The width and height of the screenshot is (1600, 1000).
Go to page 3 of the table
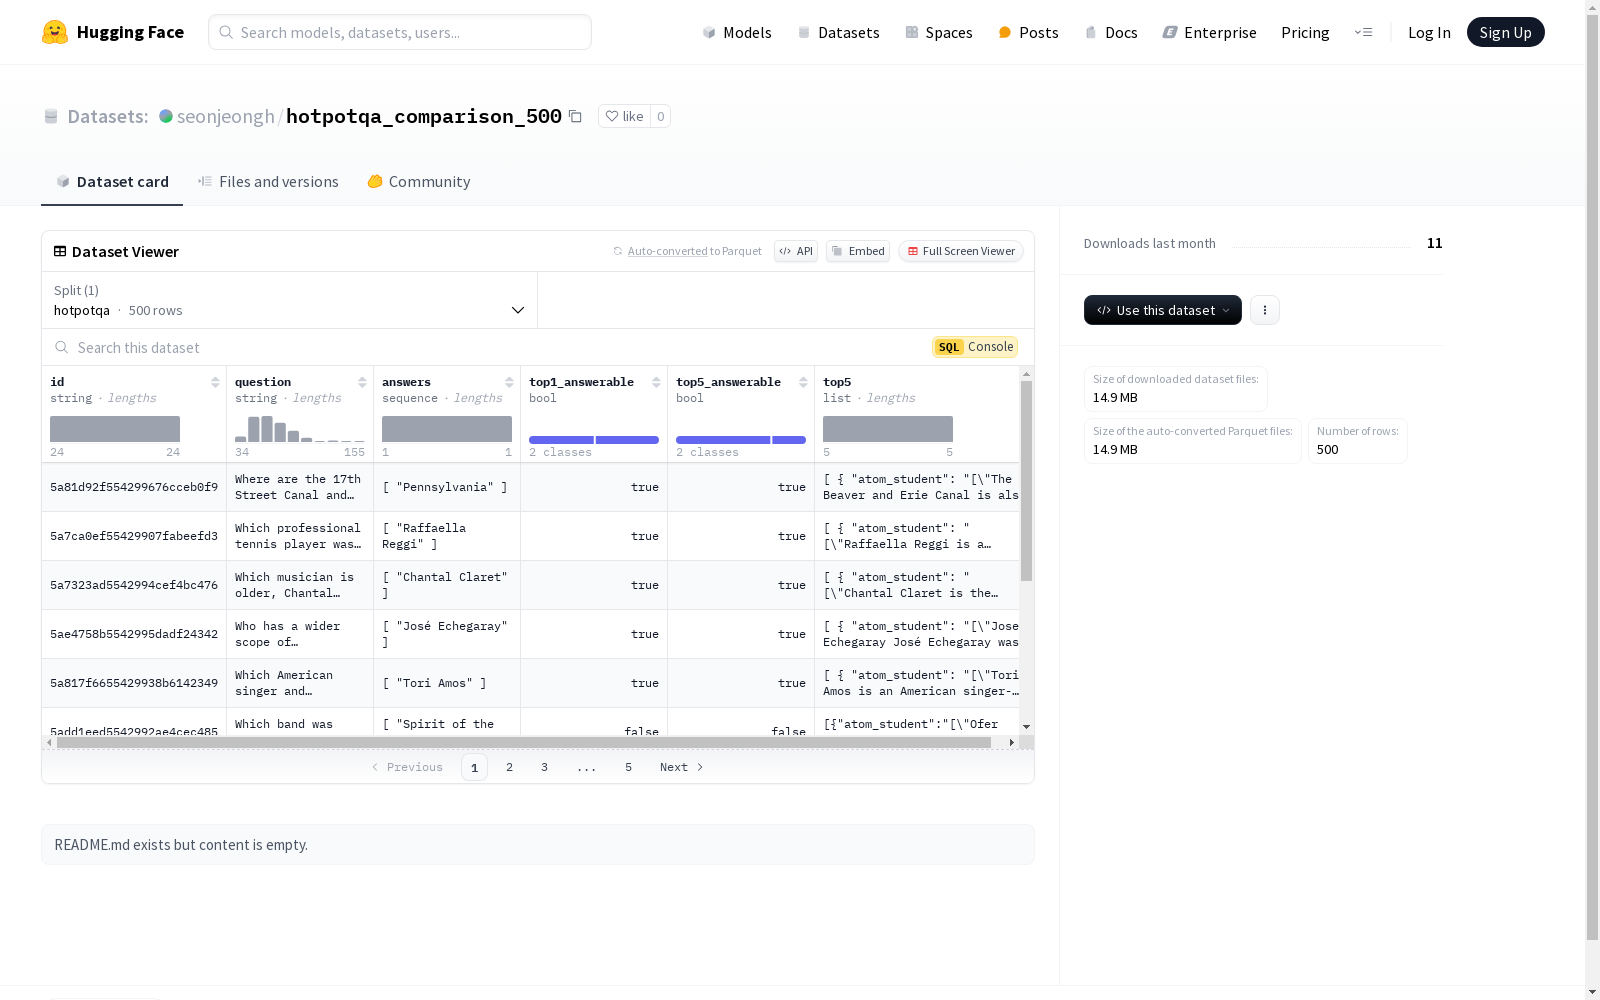545,767
